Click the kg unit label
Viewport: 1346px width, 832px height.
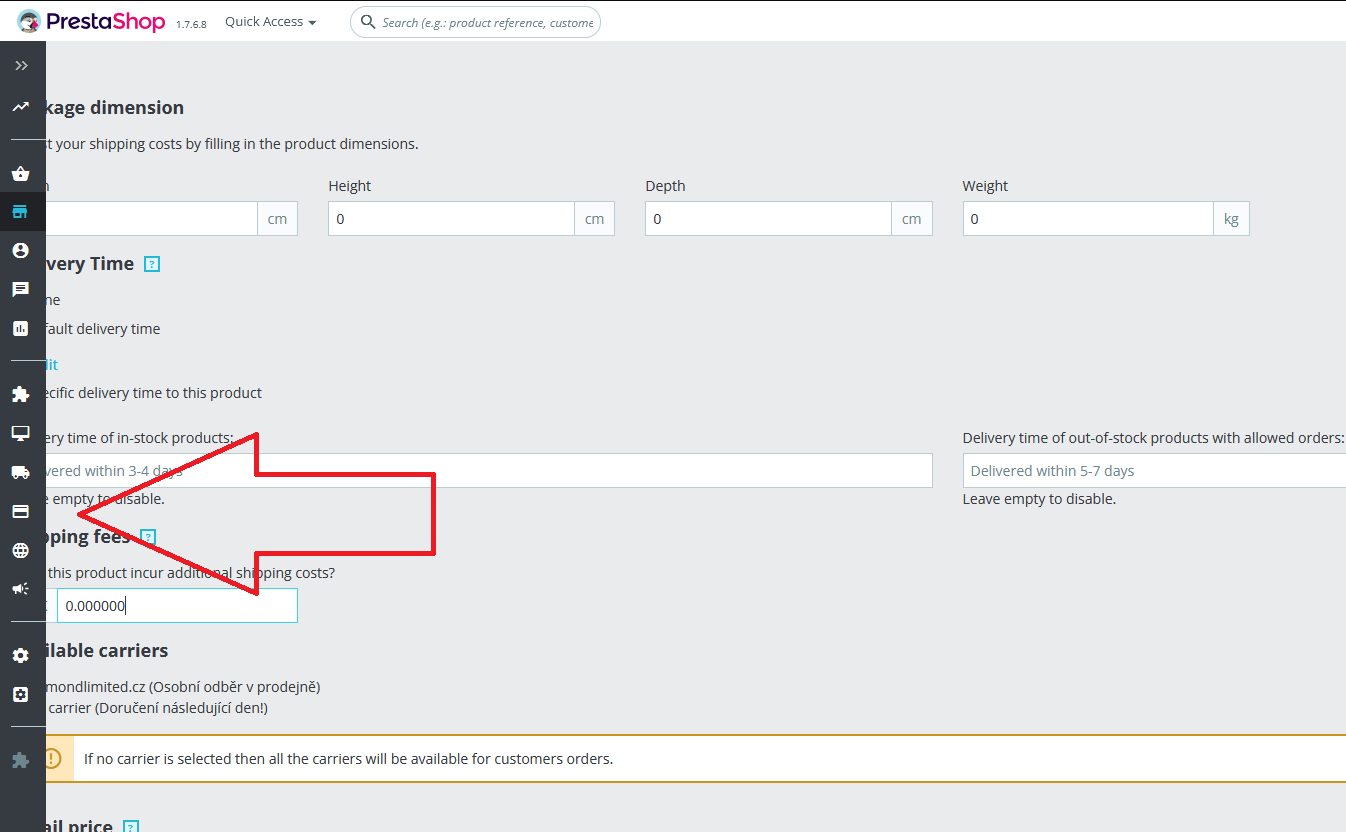[x=1231, y=219]
